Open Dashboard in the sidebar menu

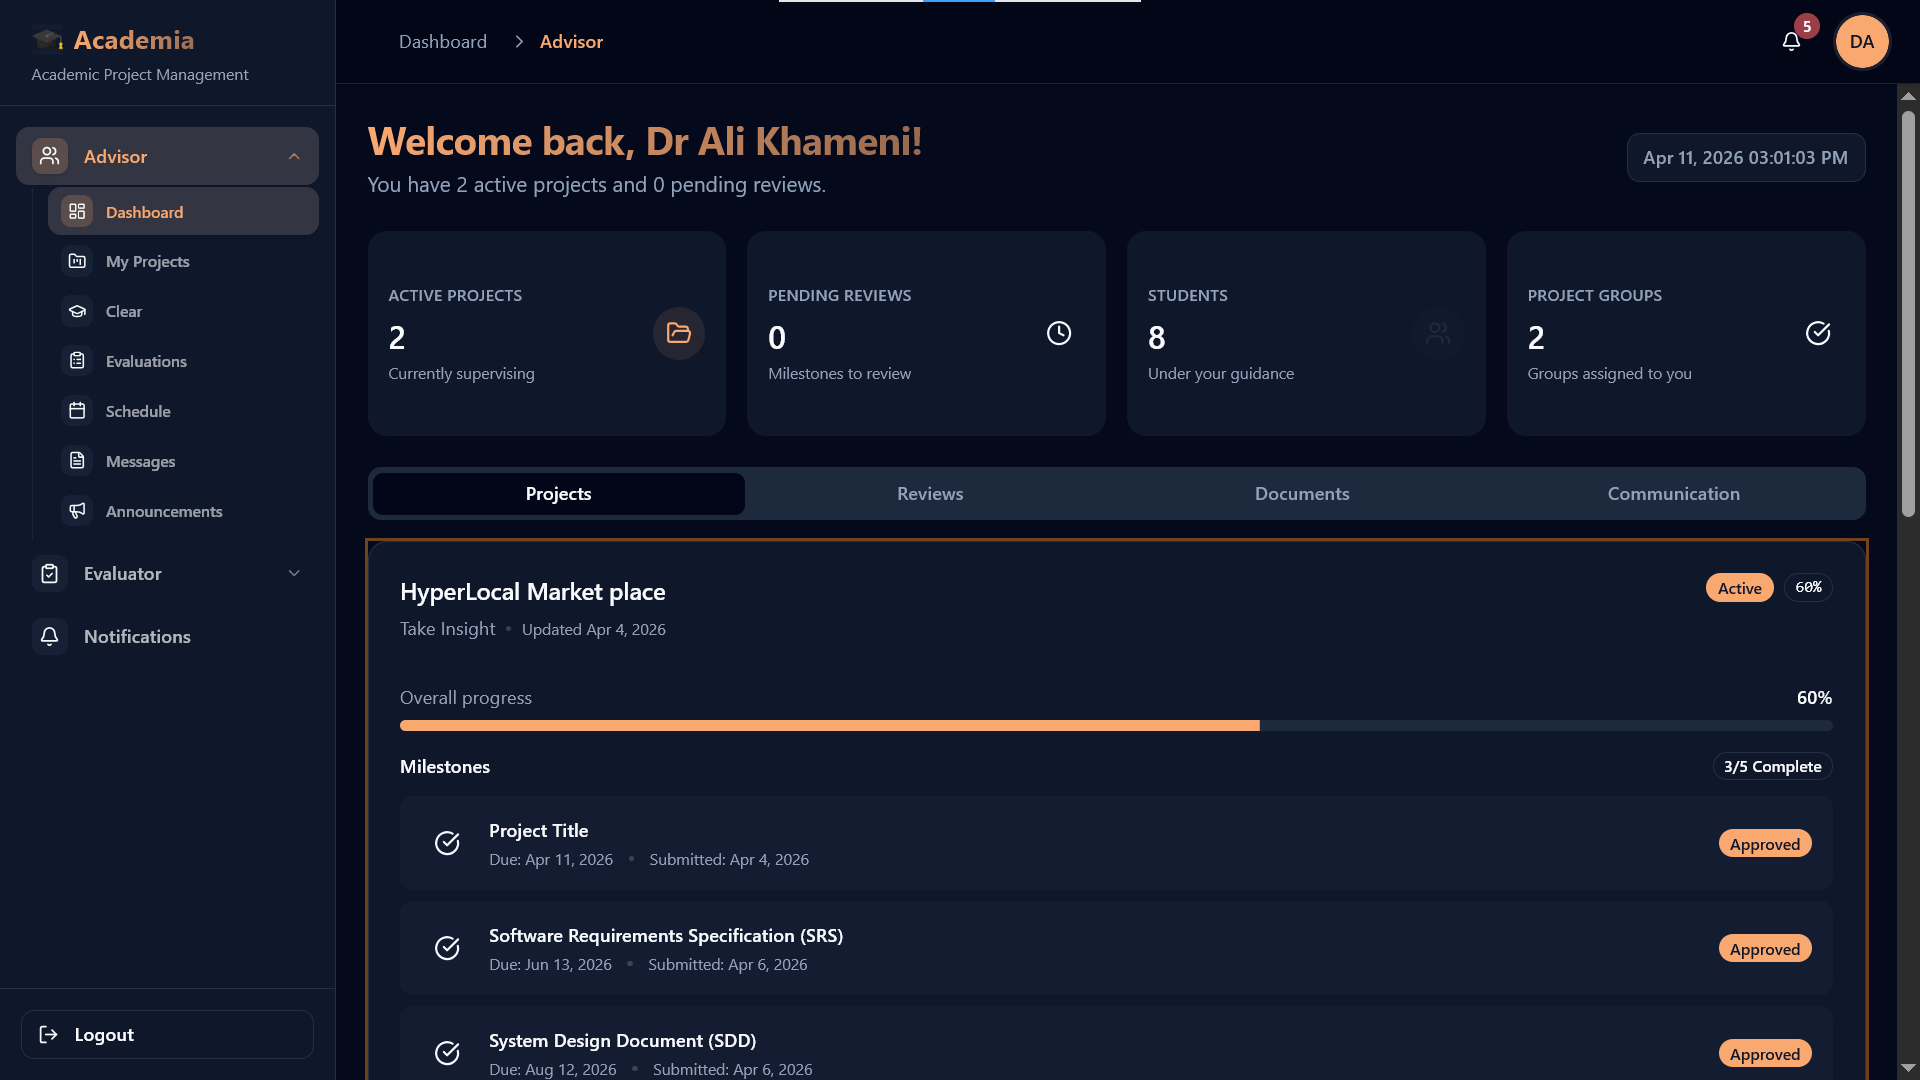[x=183, y=212]
